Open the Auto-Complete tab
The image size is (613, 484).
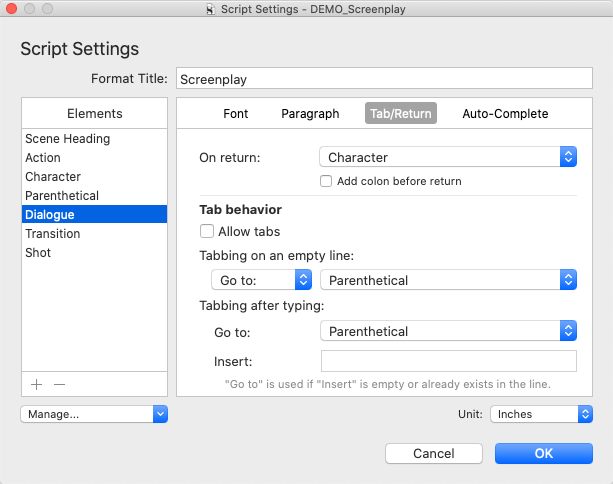tap(505, 114)
